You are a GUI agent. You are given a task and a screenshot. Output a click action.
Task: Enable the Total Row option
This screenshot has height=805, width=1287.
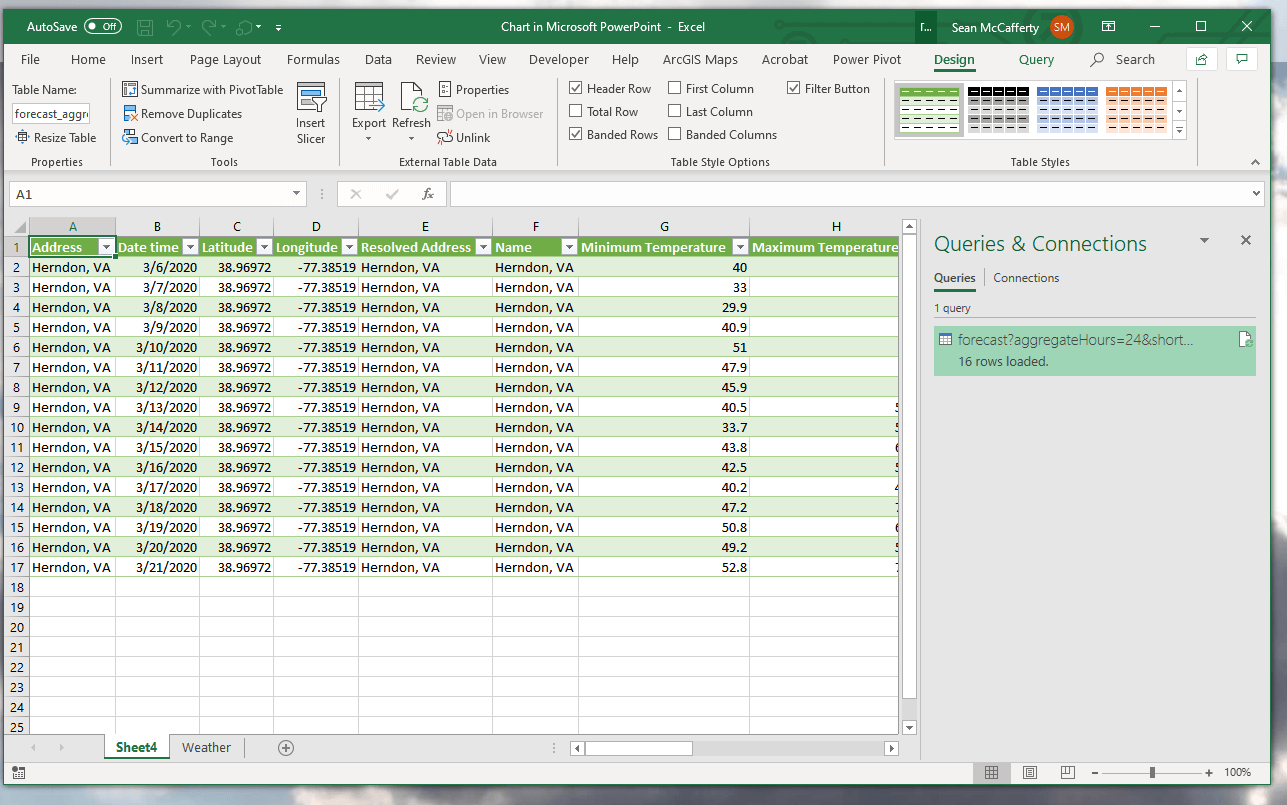(576, 111)
